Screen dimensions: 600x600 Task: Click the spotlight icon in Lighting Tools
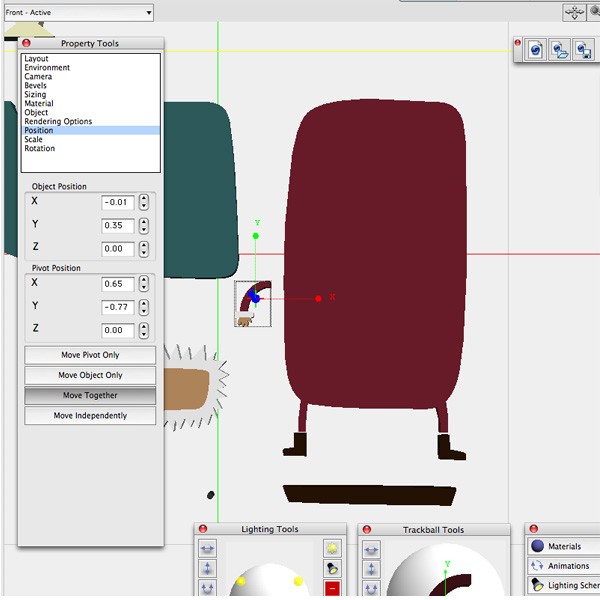point(330,568)
